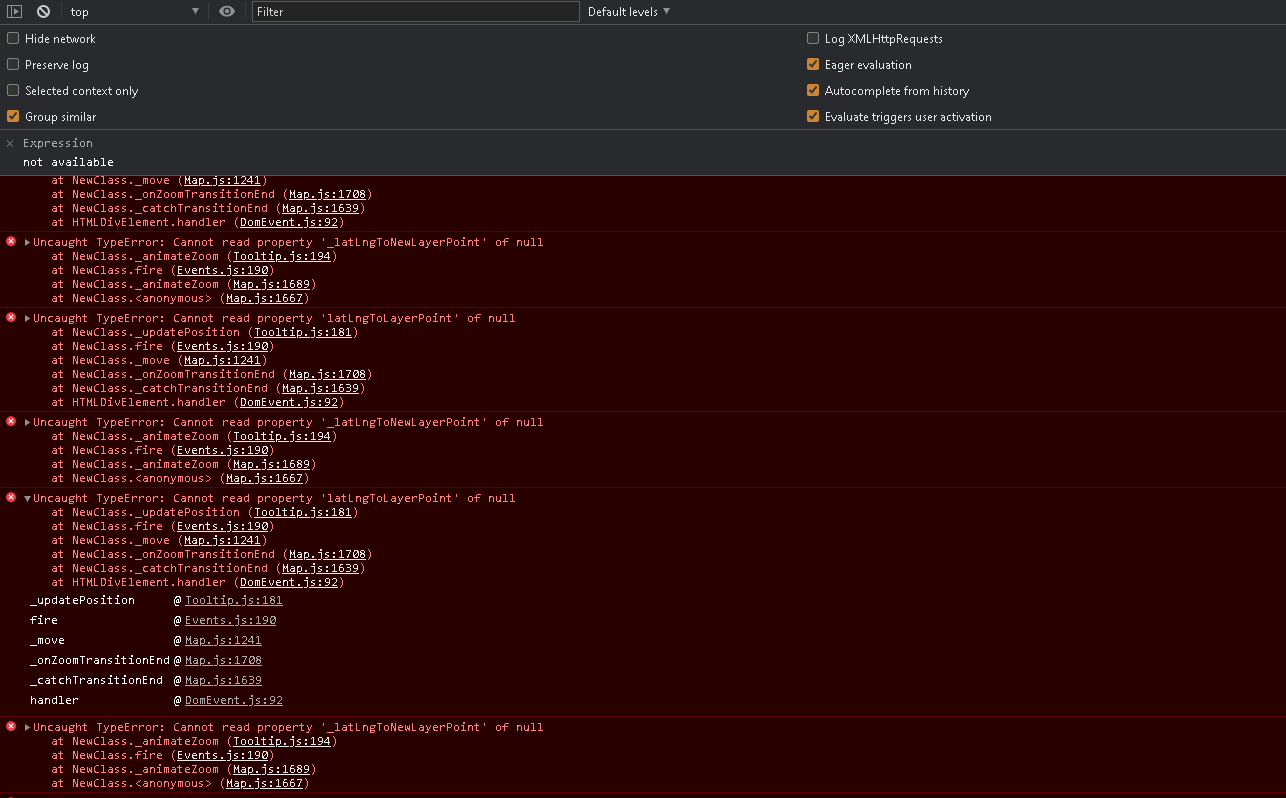Expand the first collapsed TypeError message
The image size is (1286, 798).
26,241
